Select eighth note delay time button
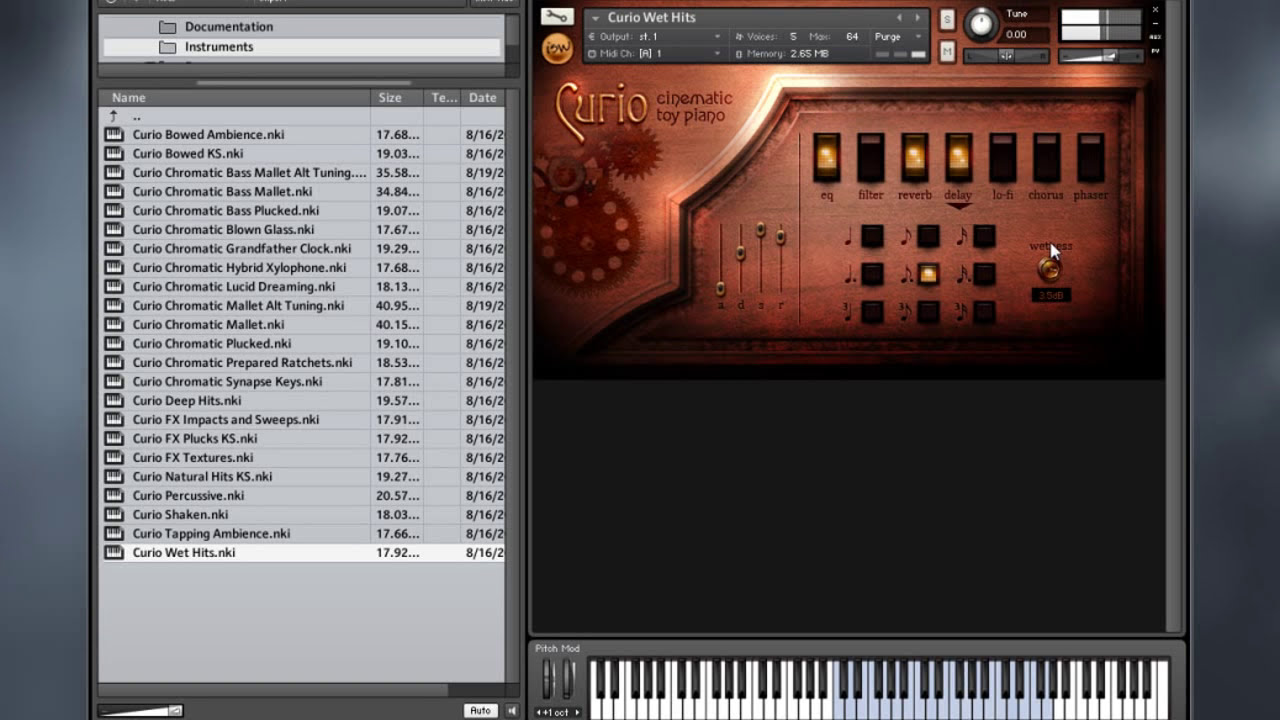 928,236
